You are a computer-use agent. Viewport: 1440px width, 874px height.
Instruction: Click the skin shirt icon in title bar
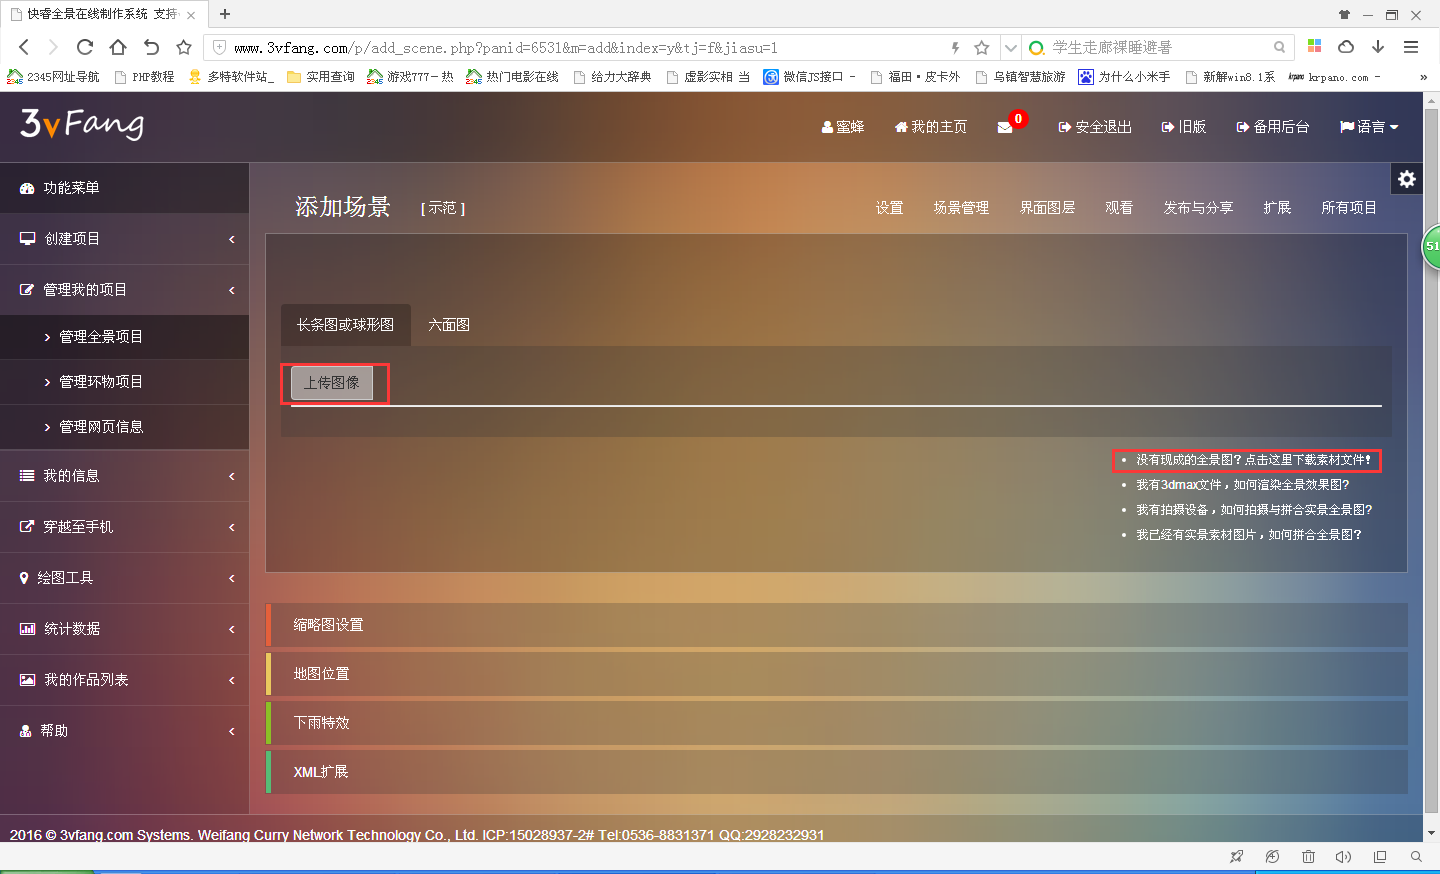coord(1344,15)
